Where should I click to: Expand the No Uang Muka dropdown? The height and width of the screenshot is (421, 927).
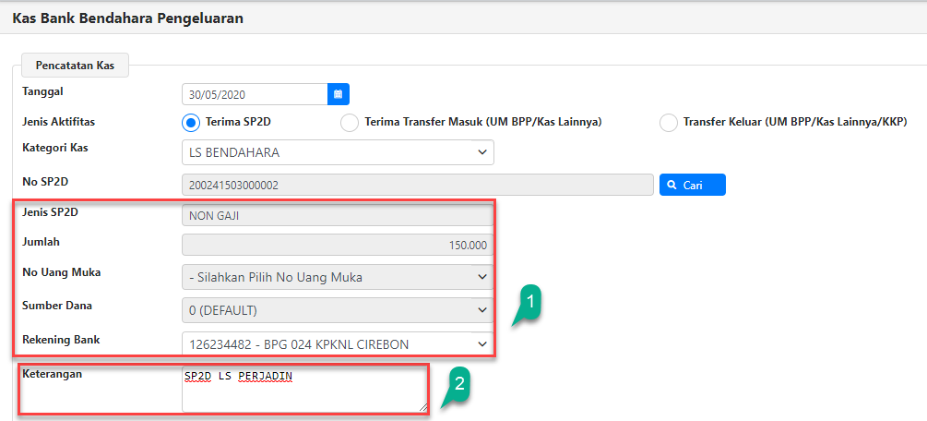[x=338, y=276]
